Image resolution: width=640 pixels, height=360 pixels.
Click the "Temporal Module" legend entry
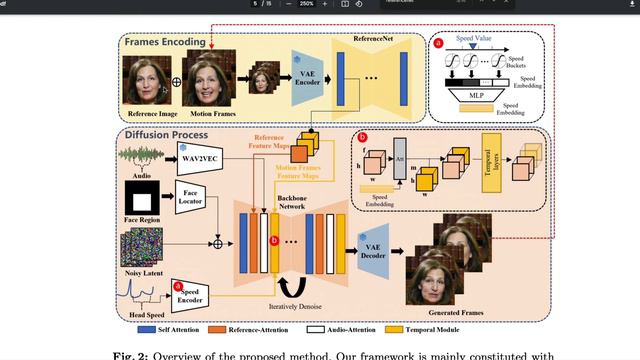point(422,329)
